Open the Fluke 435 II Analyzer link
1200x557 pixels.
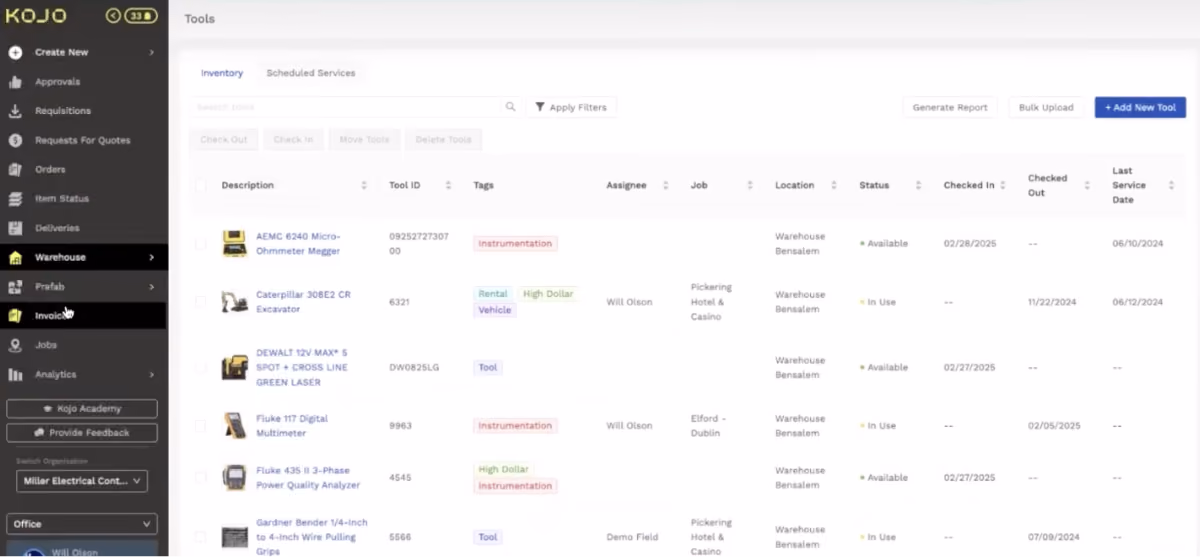(308, 477)
